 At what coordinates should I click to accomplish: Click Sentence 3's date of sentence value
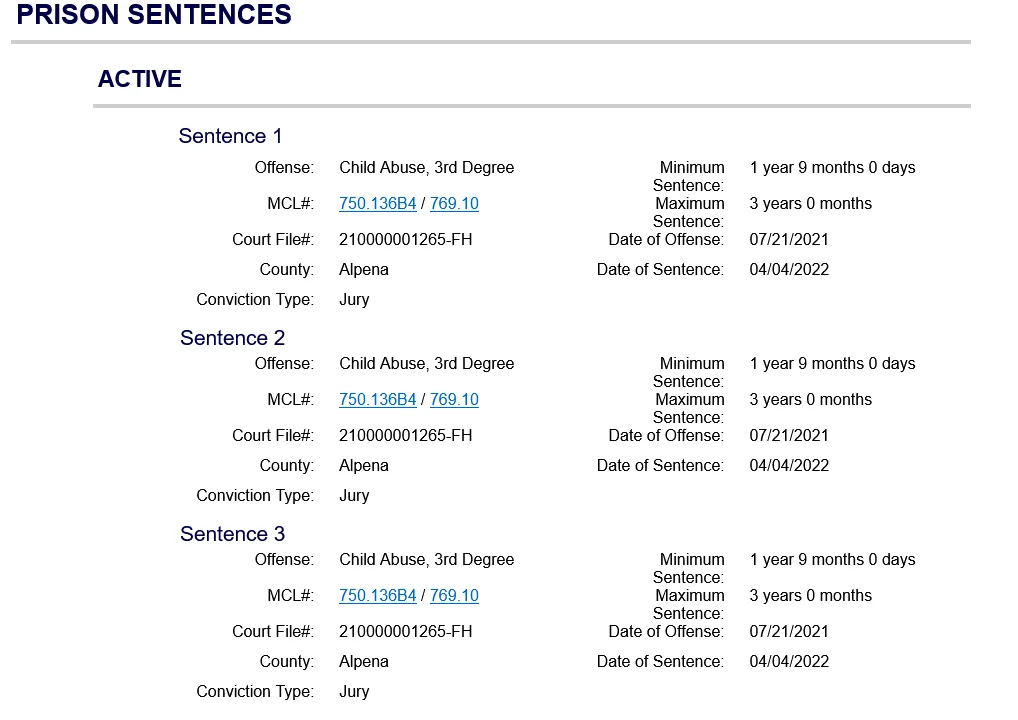pos(789,662)
